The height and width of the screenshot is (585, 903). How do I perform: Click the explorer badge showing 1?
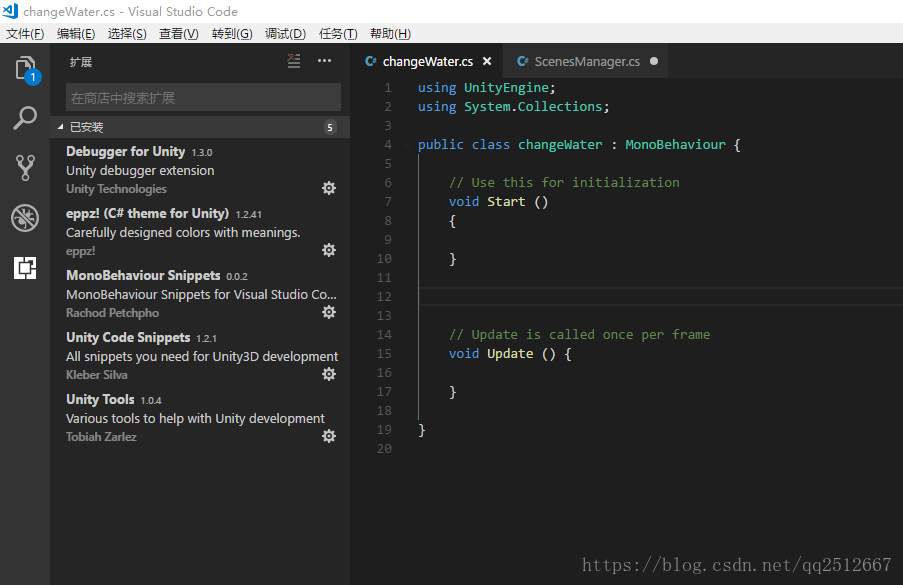pyautogui.click(x=33, y=77)
